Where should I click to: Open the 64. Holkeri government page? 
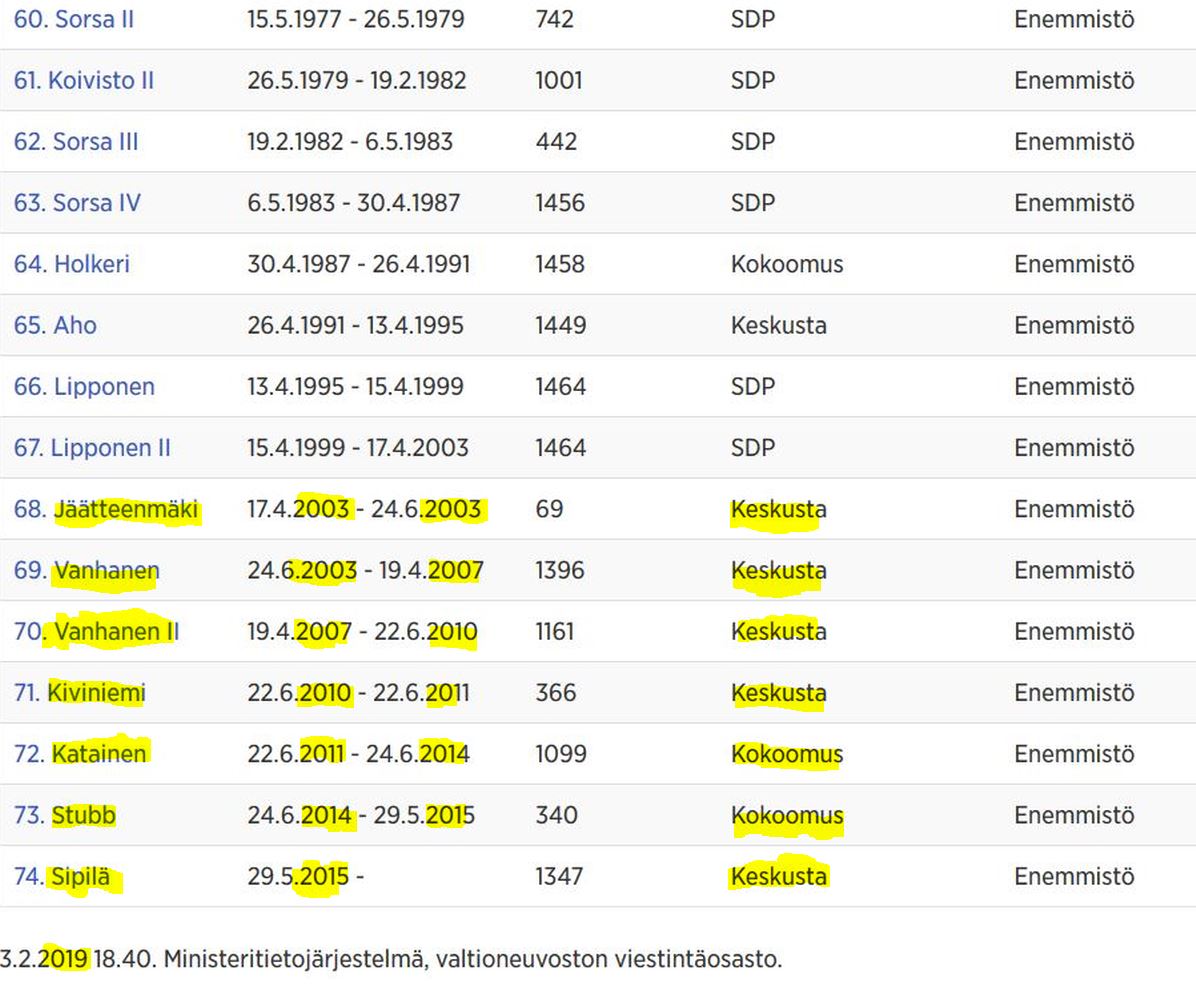(72, 264)
